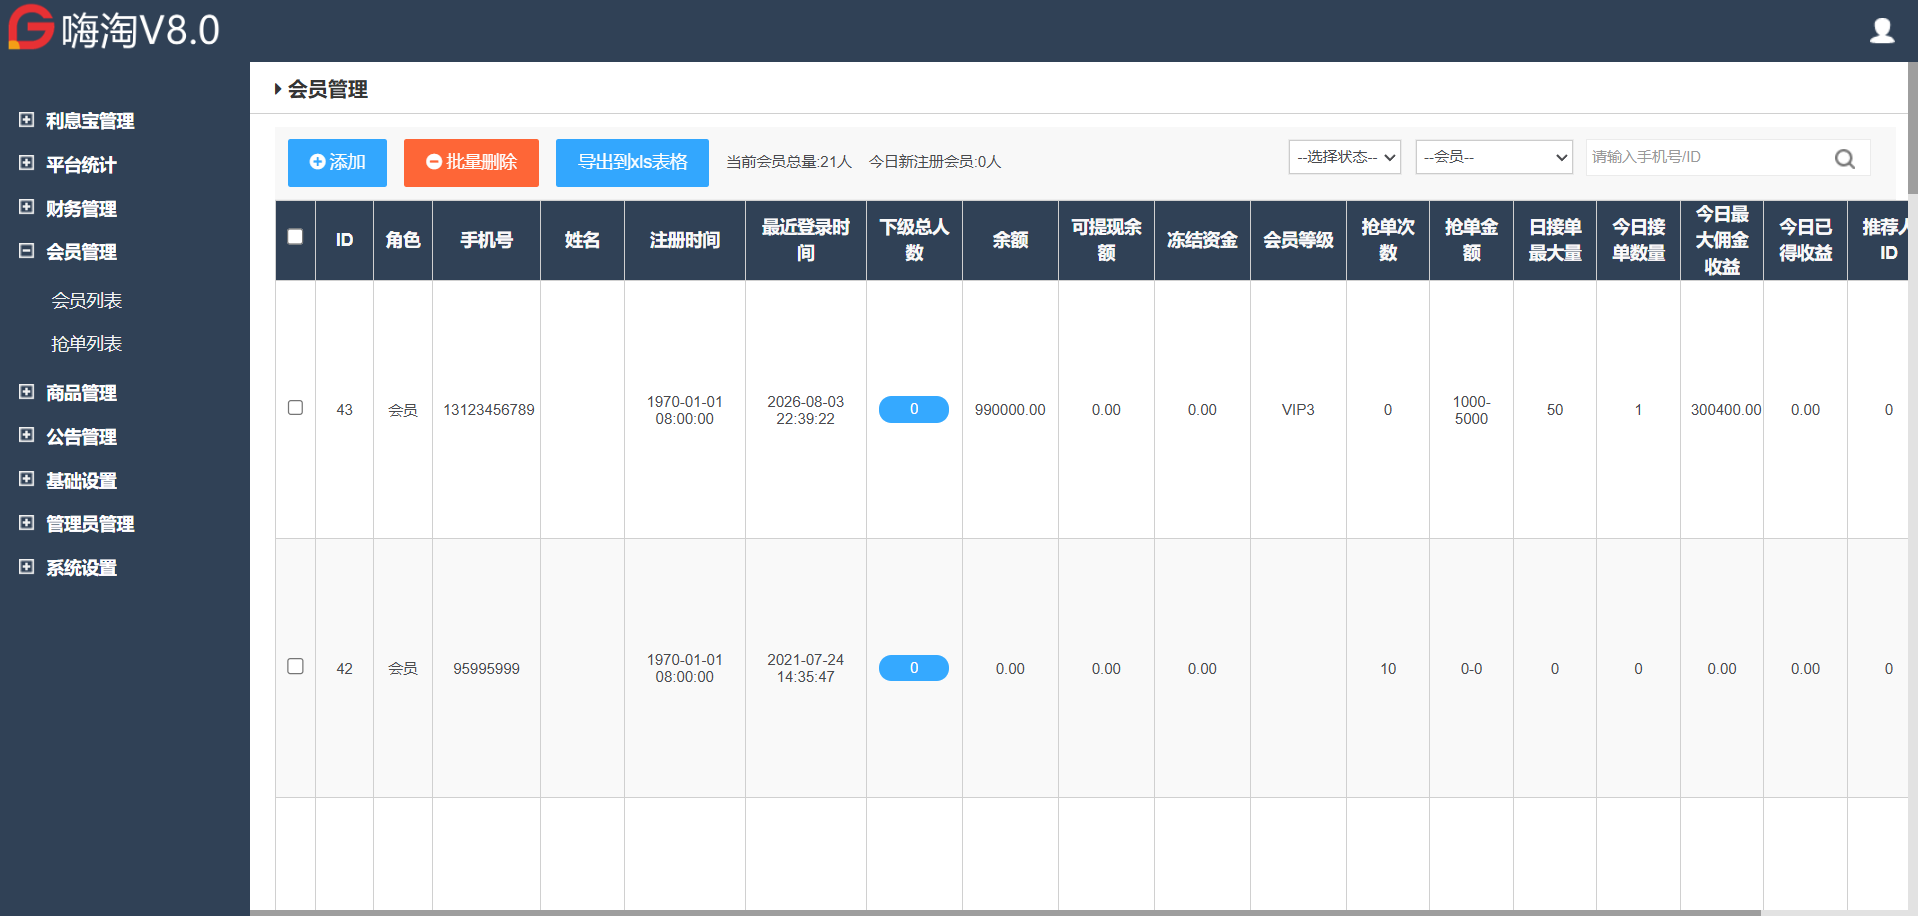This screenshot has height=916, width=1918.
Task: Click the 当前会员总量:21人 text
Action: (789, 162)
